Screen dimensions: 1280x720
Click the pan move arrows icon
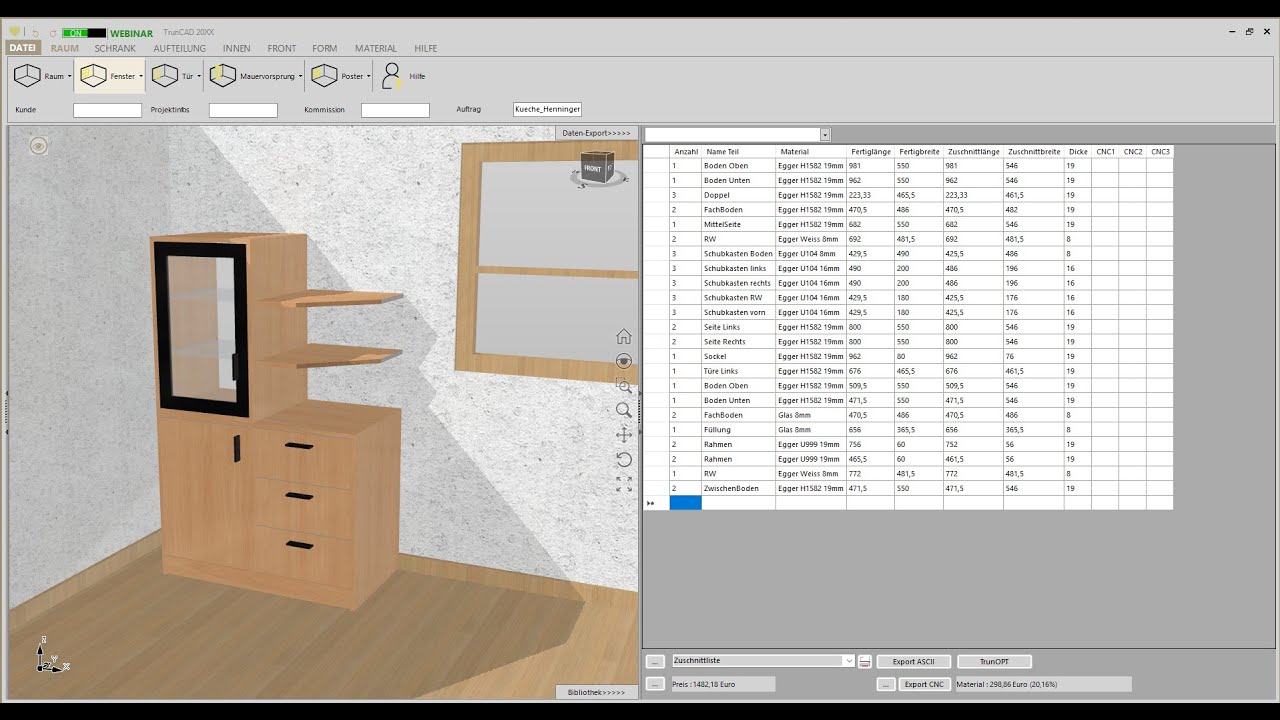pos(624,435)
